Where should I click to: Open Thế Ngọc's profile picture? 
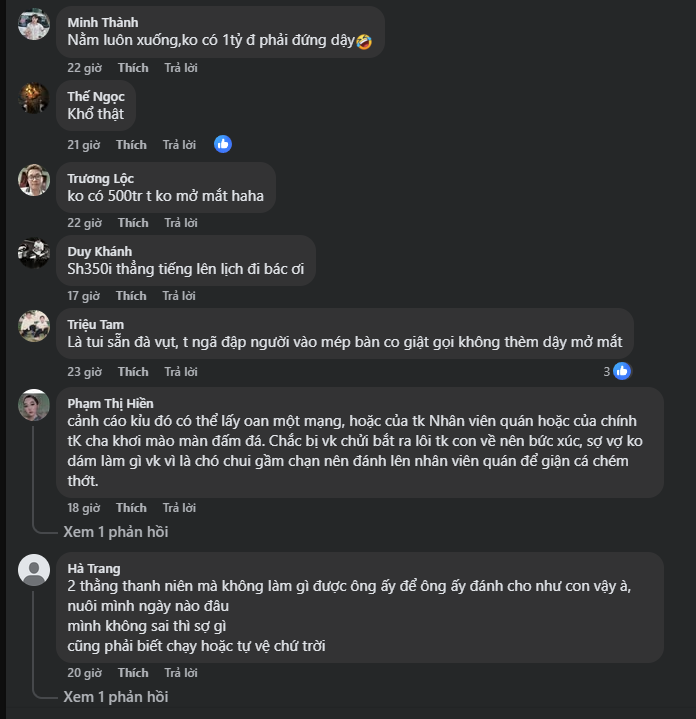click(x=34, y=98)
